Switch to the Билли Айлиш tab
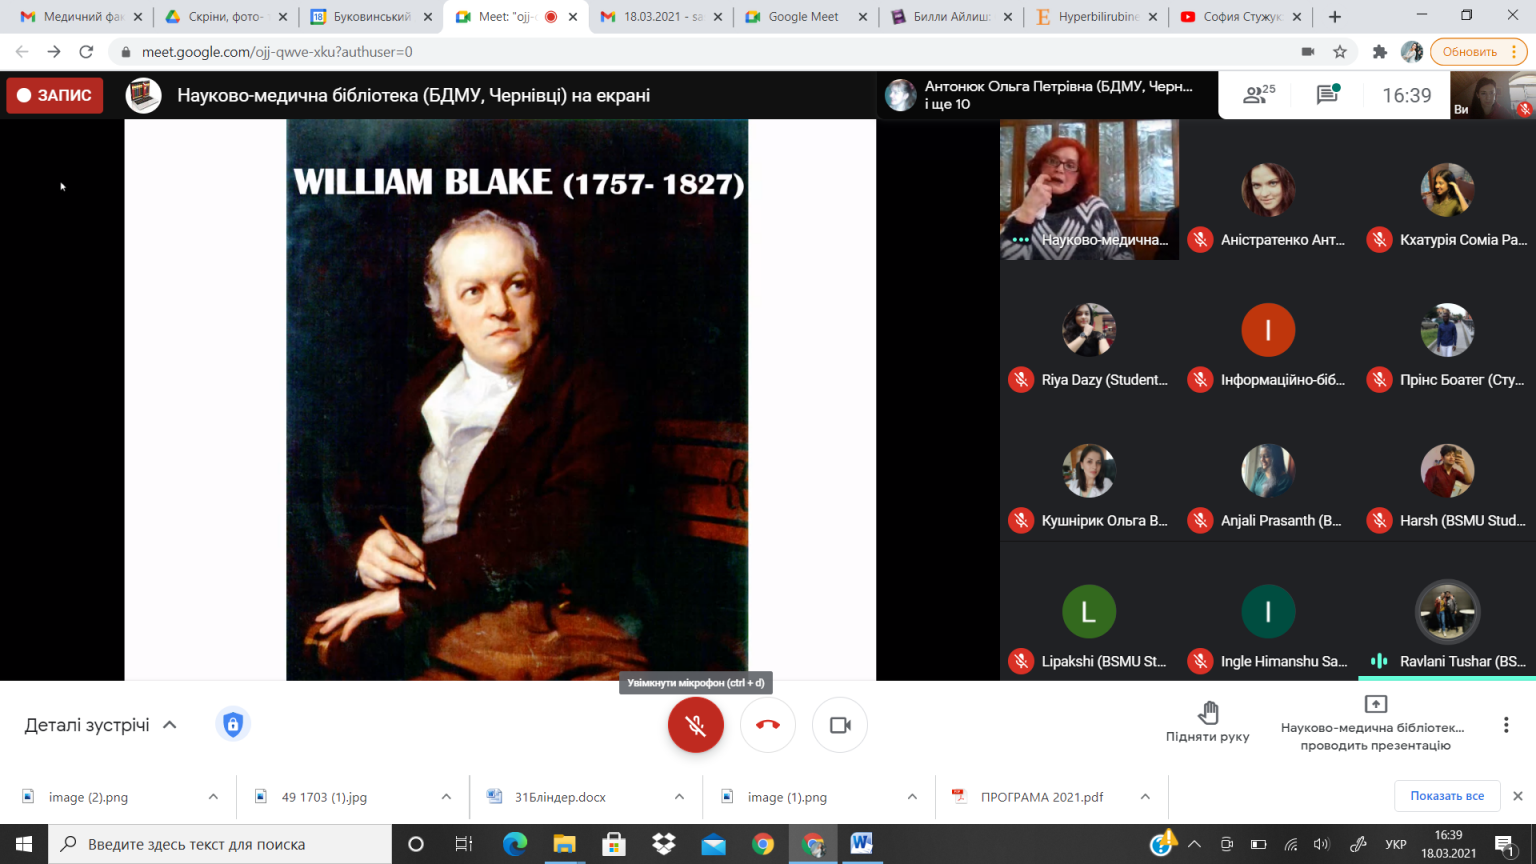Viewport: 1536px width, 864px height. coord(950,17)
